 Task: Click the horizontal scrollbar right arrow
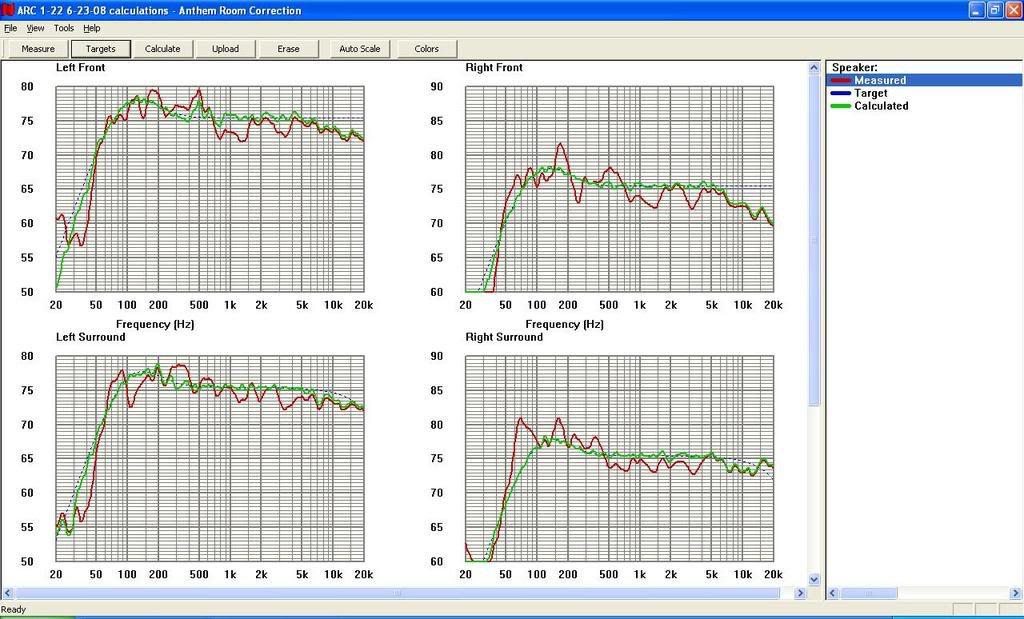coord(800,592)
